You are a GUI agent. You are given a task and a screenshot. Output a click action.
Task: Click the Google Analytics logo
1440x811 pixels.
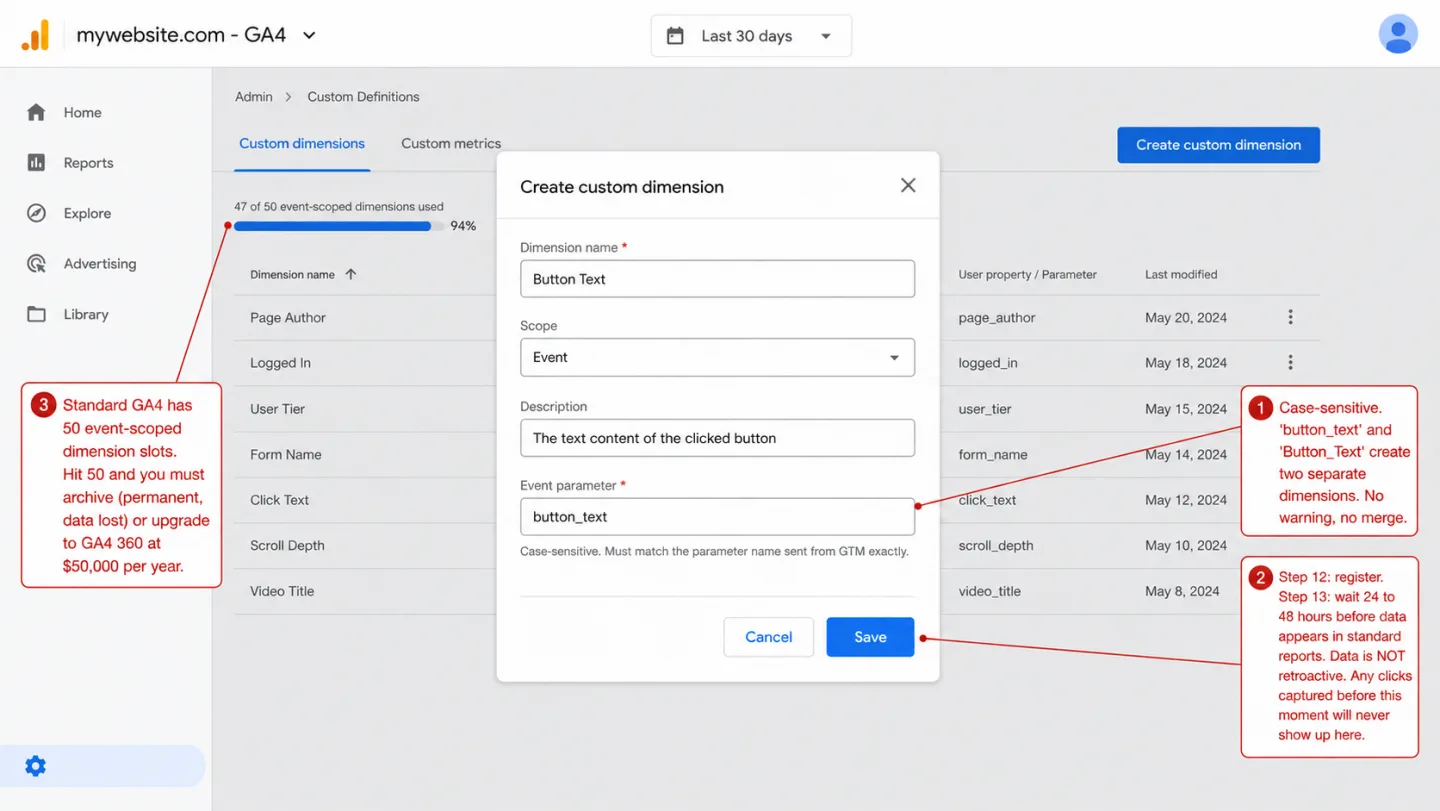tap(35, 35)
